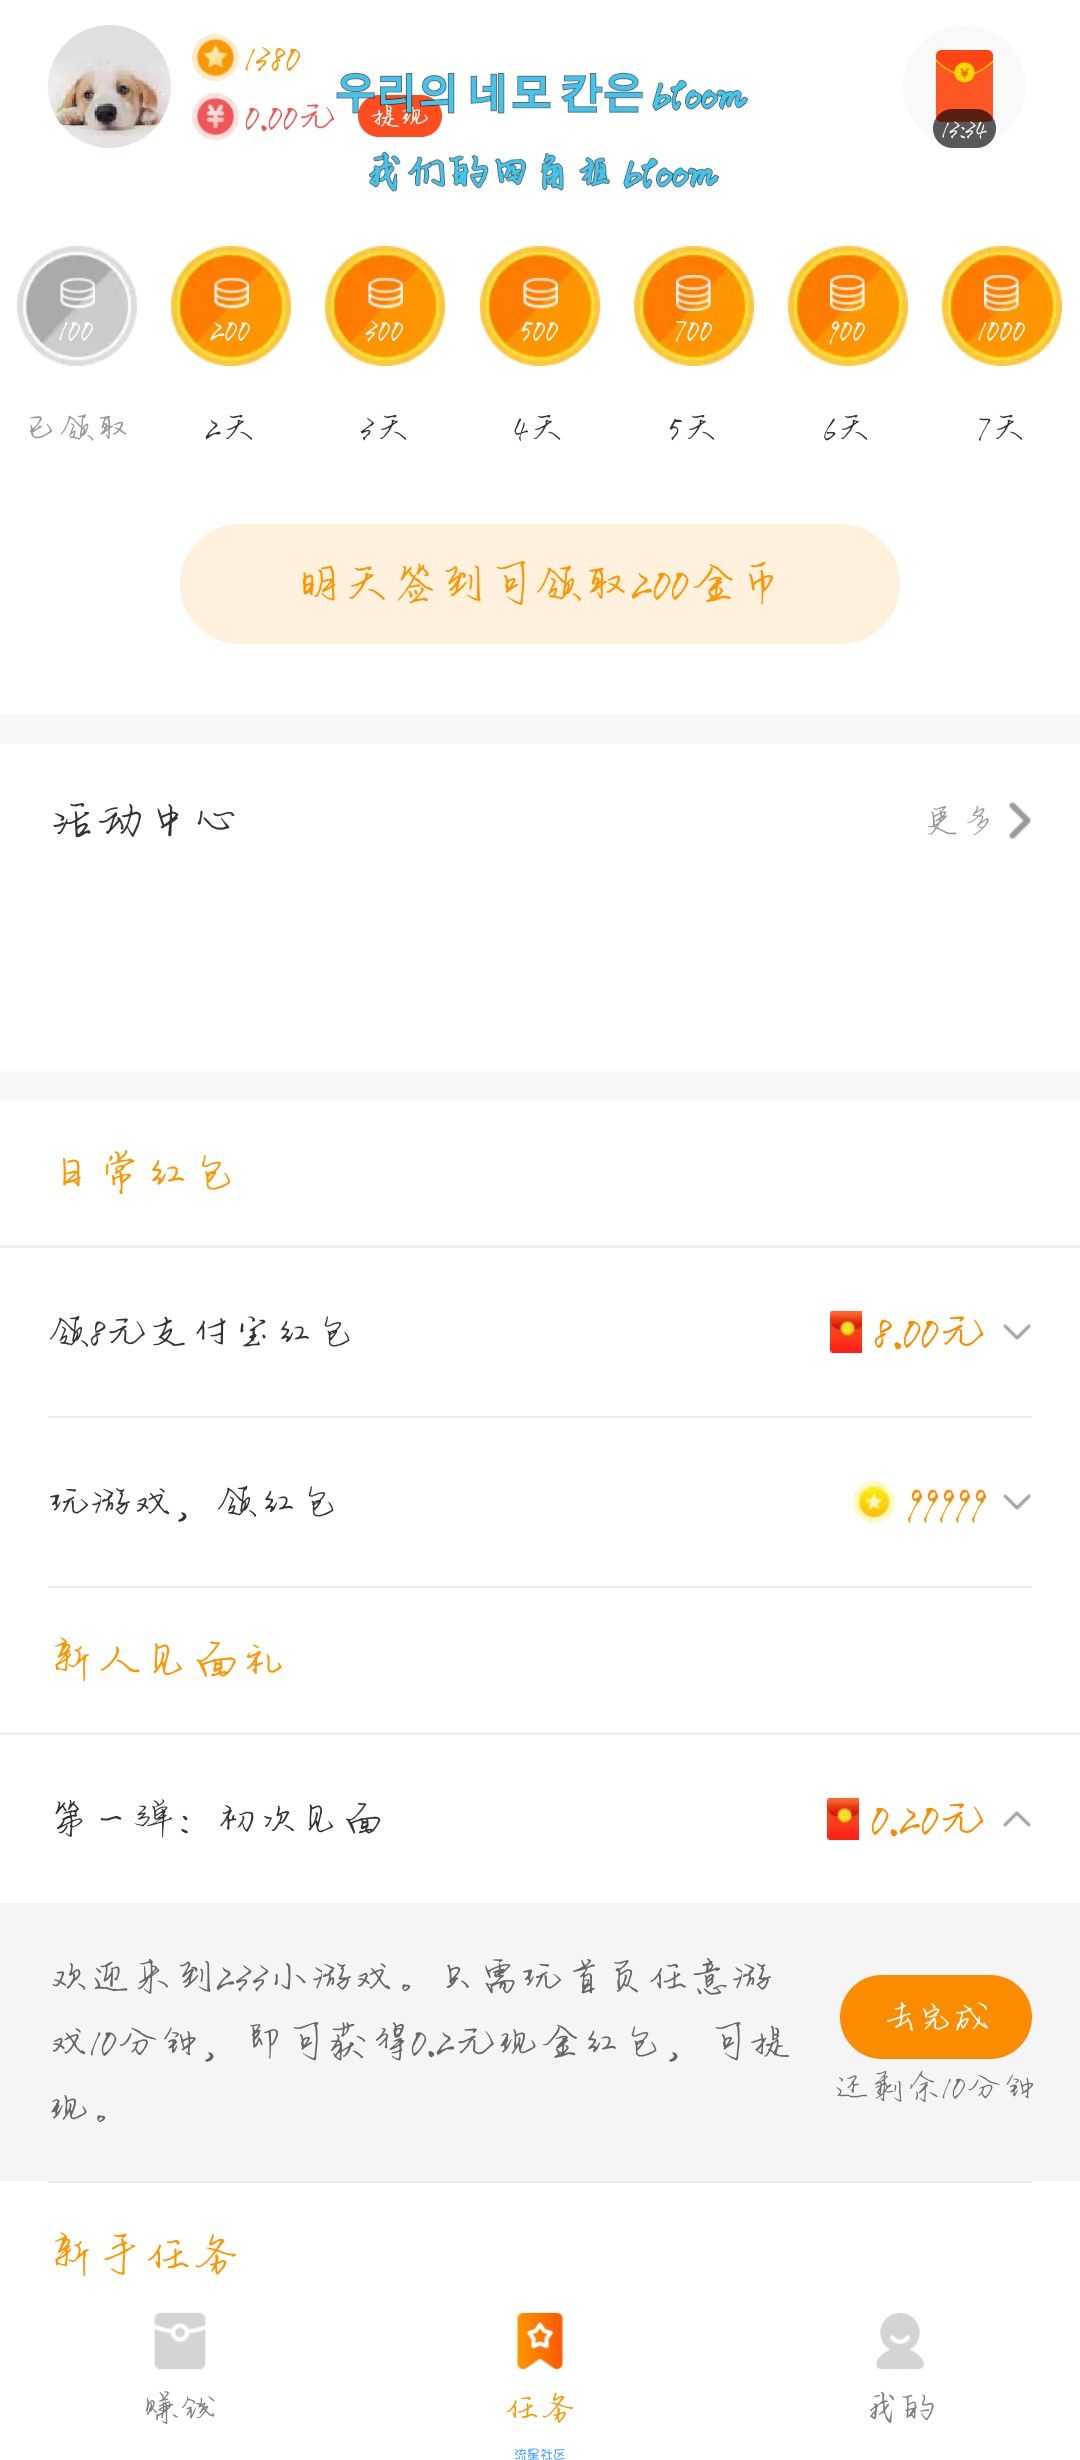The height and width of the screenshot is (2460, 1080).
Task: Open the 我的 profile tab
Action: [900, 2366]
